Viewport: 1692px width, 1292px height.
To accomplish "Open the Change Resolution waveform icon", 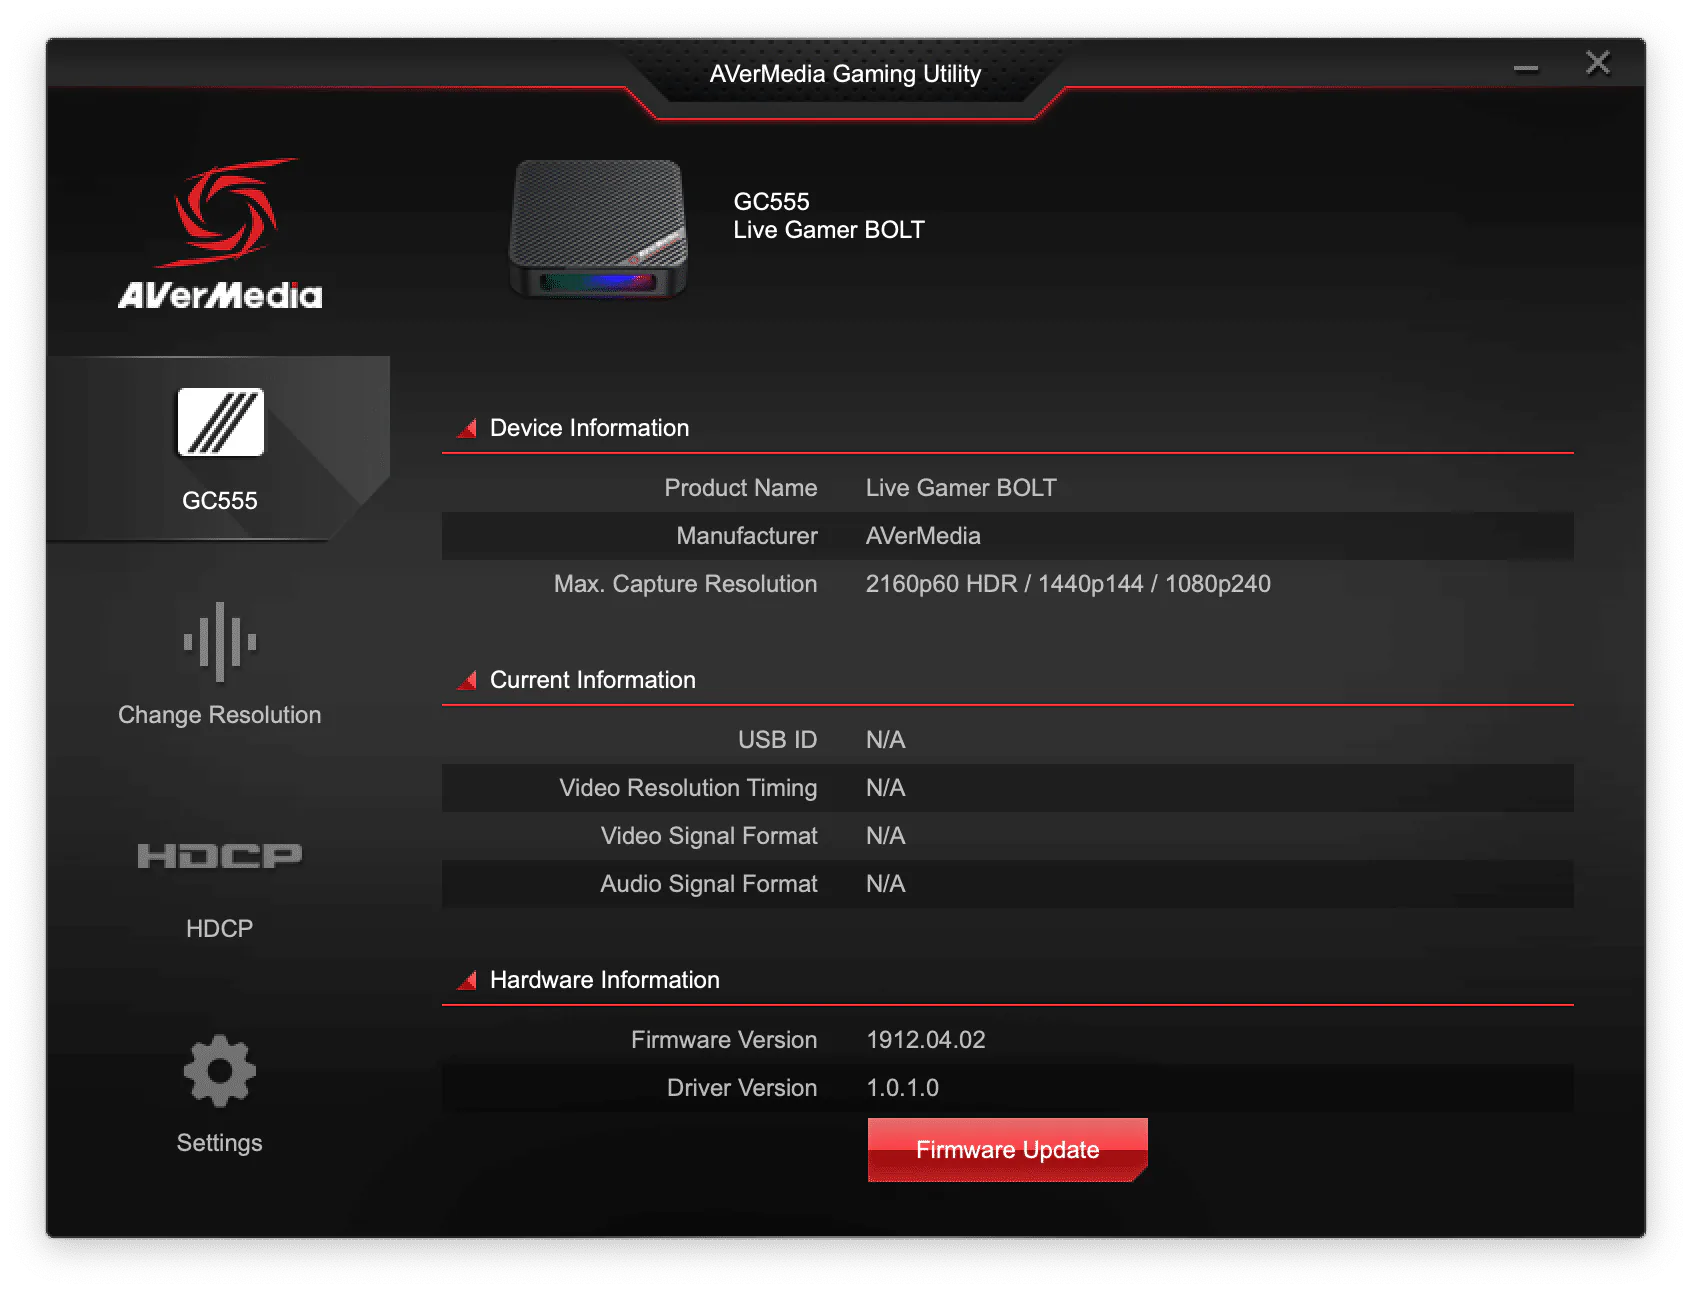I will [220, 642].
